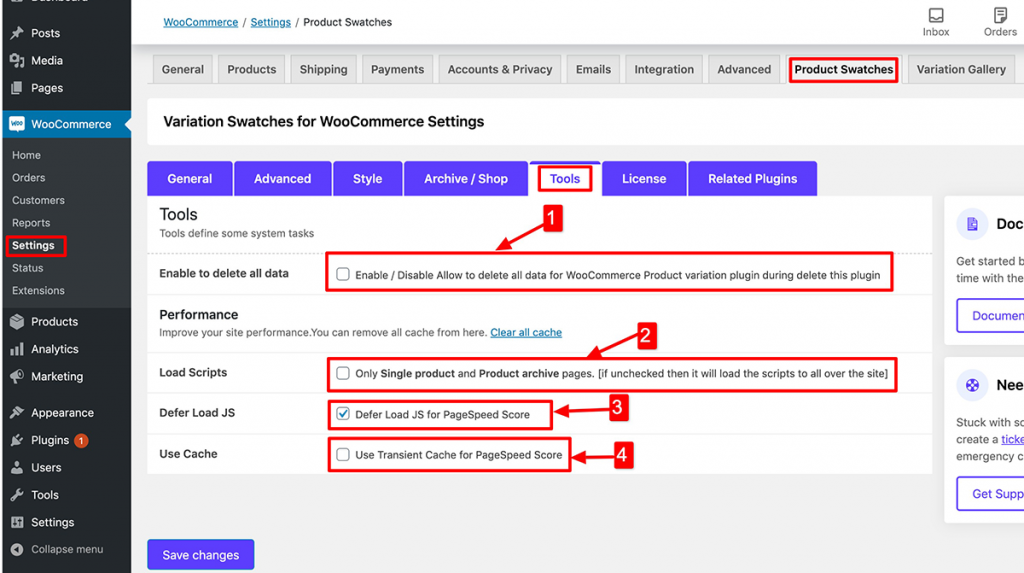Open WooCommerce Home submenu item

pos(26,155)
